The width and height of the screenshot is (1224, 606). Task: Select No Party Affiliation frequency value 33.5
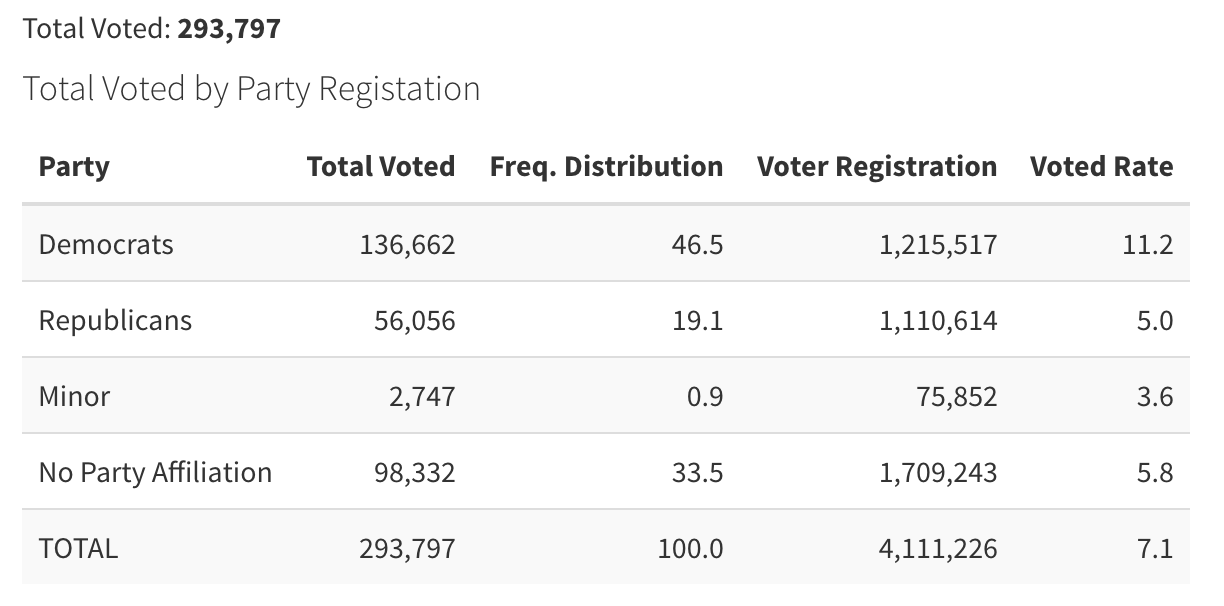700,472
